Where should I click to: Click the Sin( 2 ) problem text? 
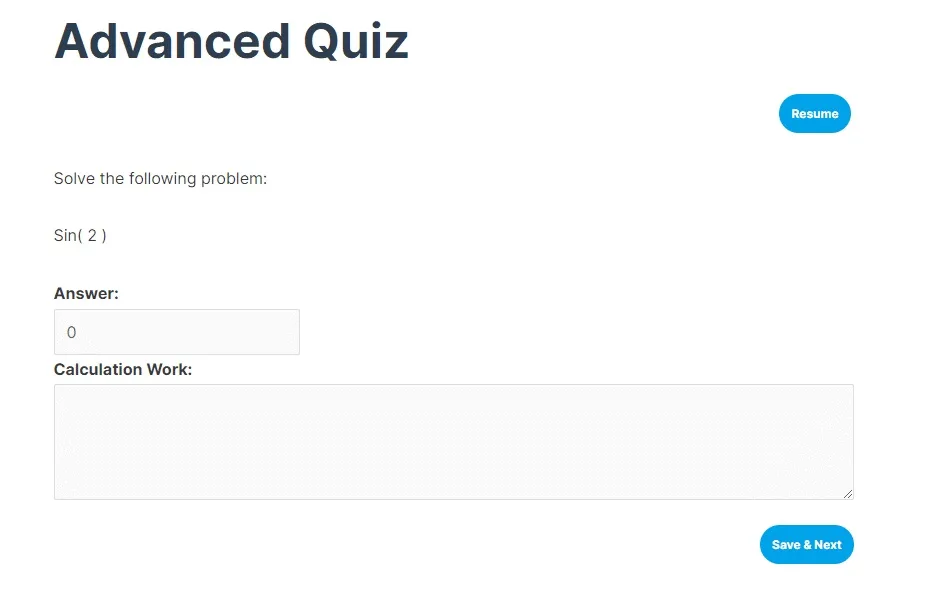80,235
